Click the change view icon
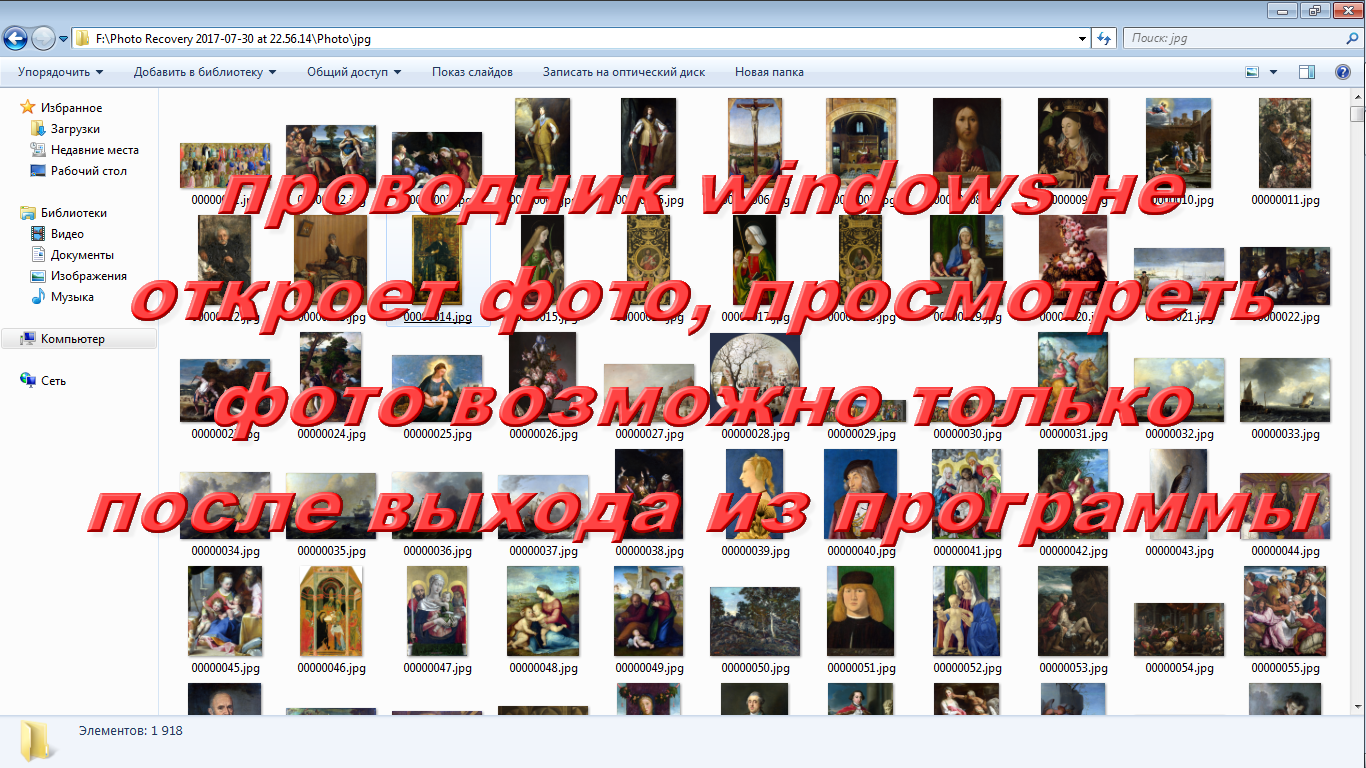The width and height of the screenshot is (1366, 768). tap(1252, 72)
